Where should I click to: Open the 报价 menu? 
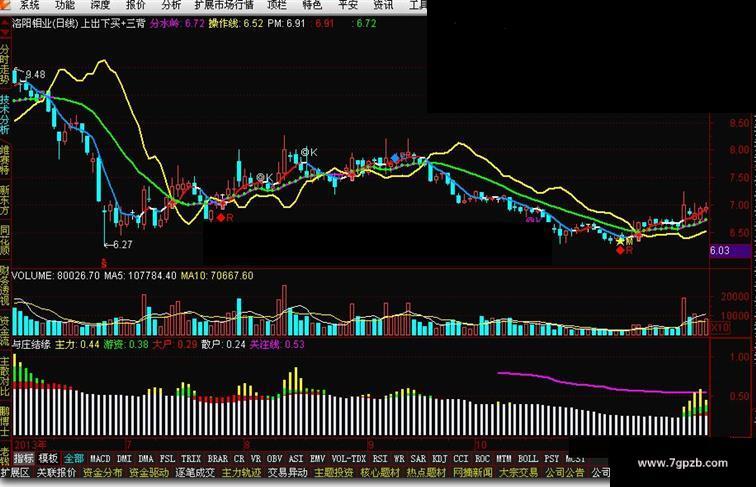[135, 5]
